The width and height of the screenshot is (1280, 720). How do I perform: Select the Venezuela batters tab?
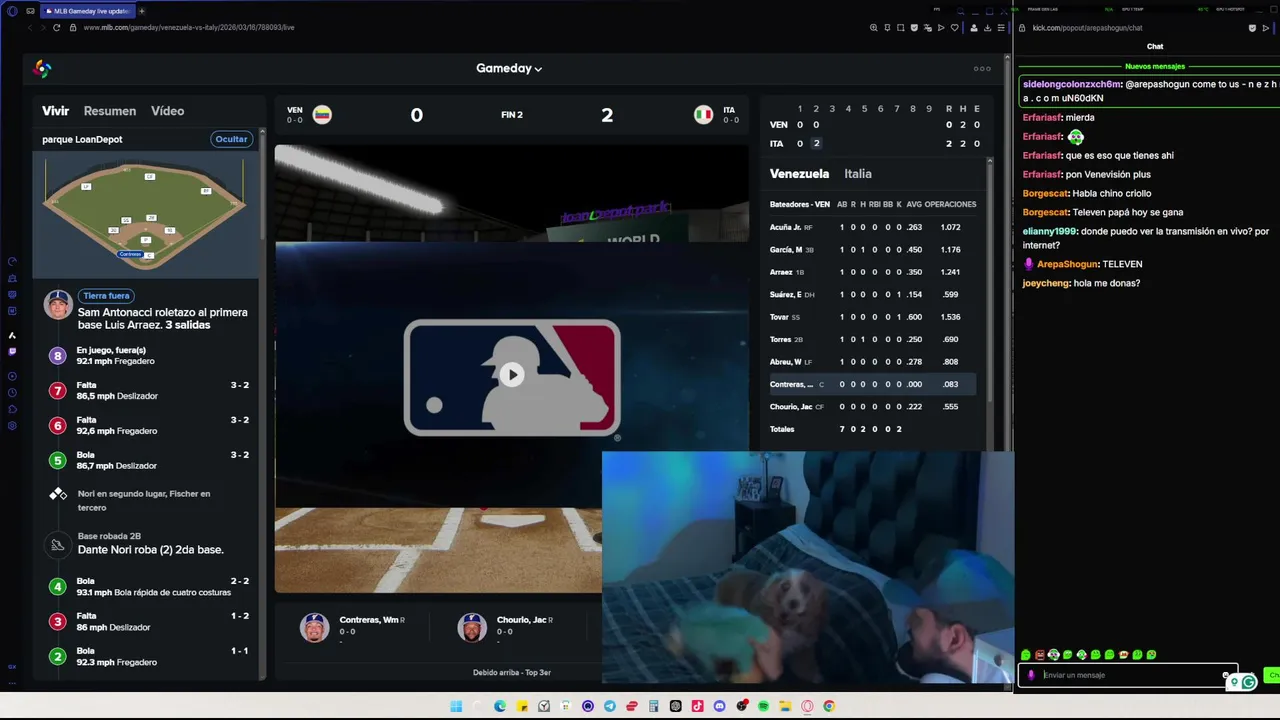coord(799,174)
